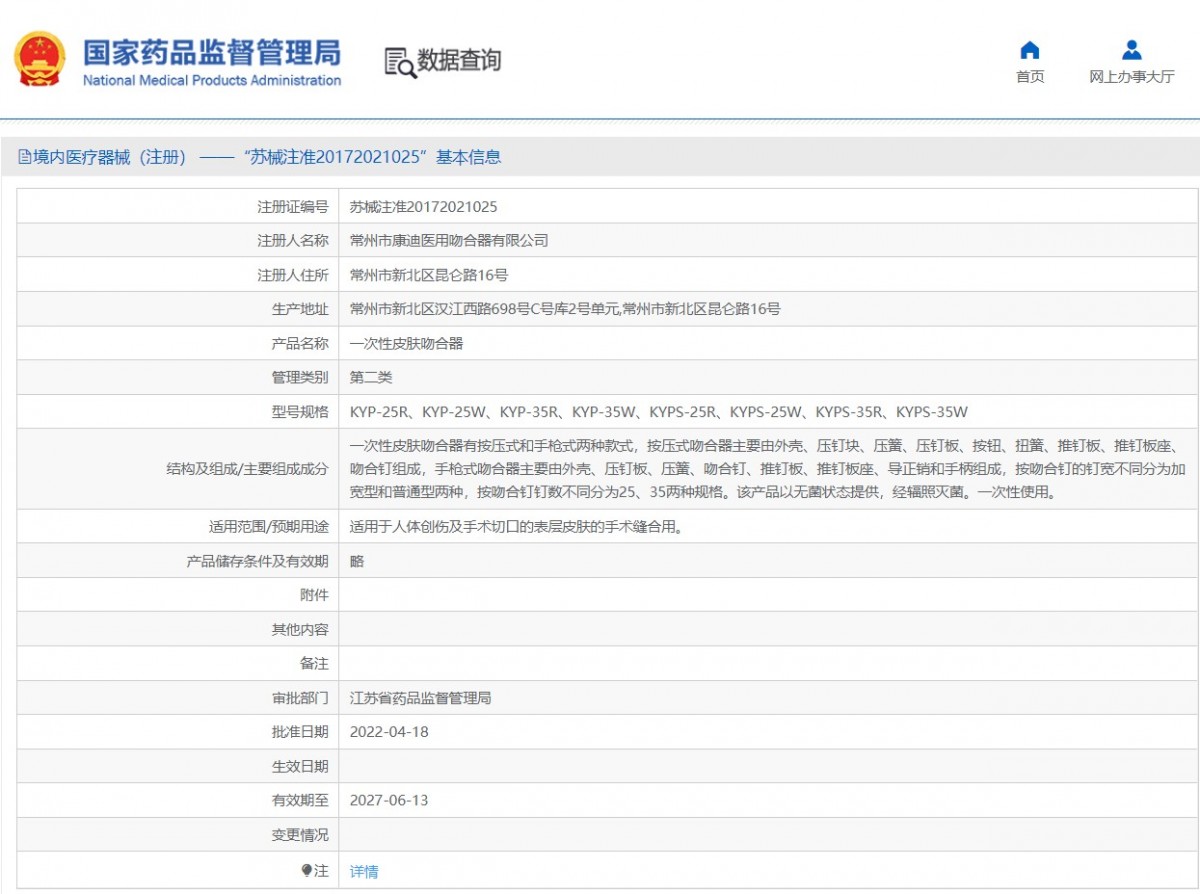Click the 数据查询 magnifier icon
Screen dimensions: 1200x894
click(x=399, y=61)
